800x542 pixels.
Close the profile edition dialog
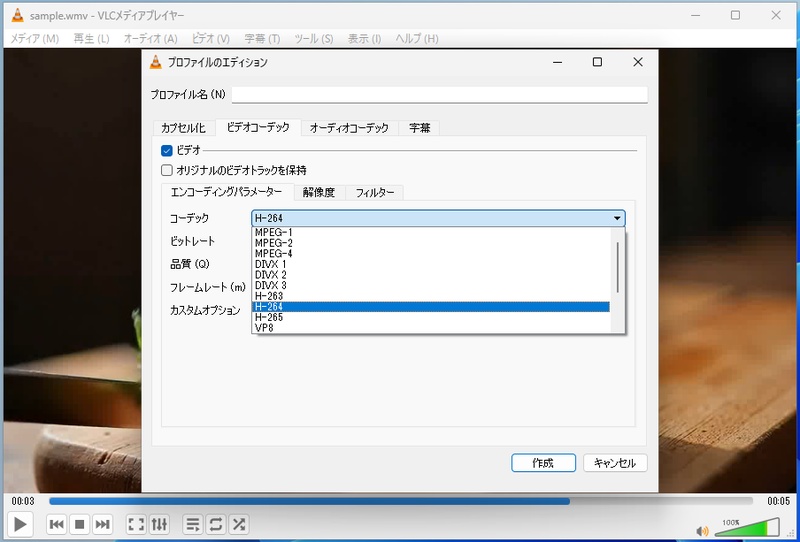638,62
